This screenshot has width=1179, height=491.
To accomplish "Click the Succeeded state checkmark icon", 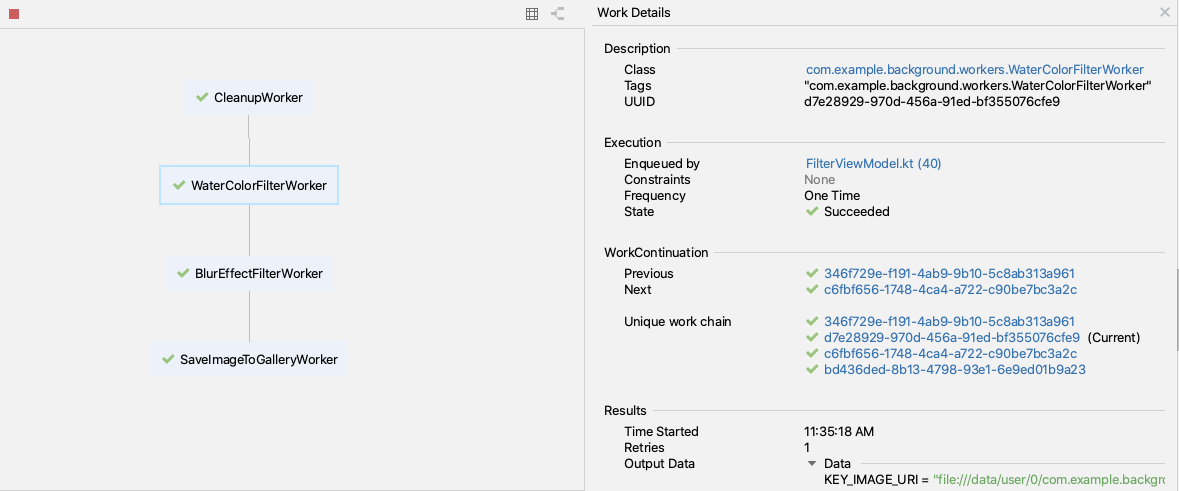I will coord(812,212).
